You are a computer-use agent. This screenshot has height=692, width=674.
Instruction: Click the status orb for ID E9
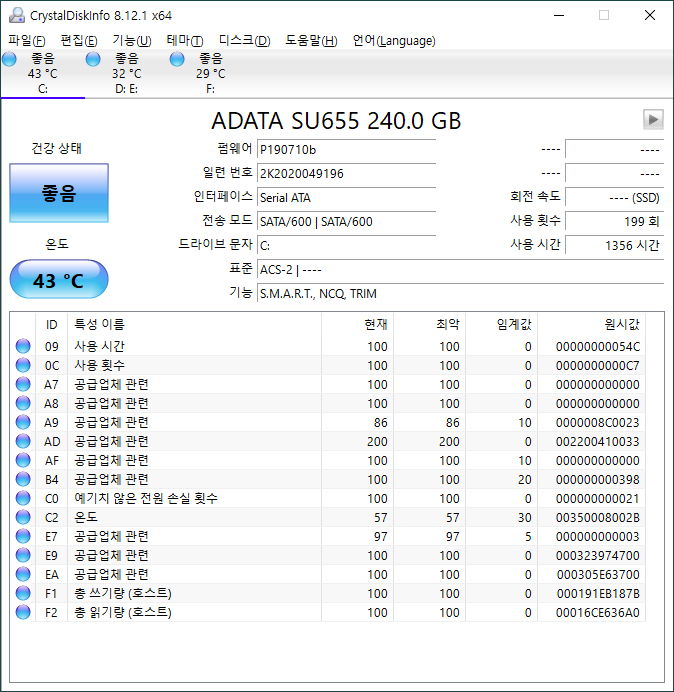click(23, 555)
